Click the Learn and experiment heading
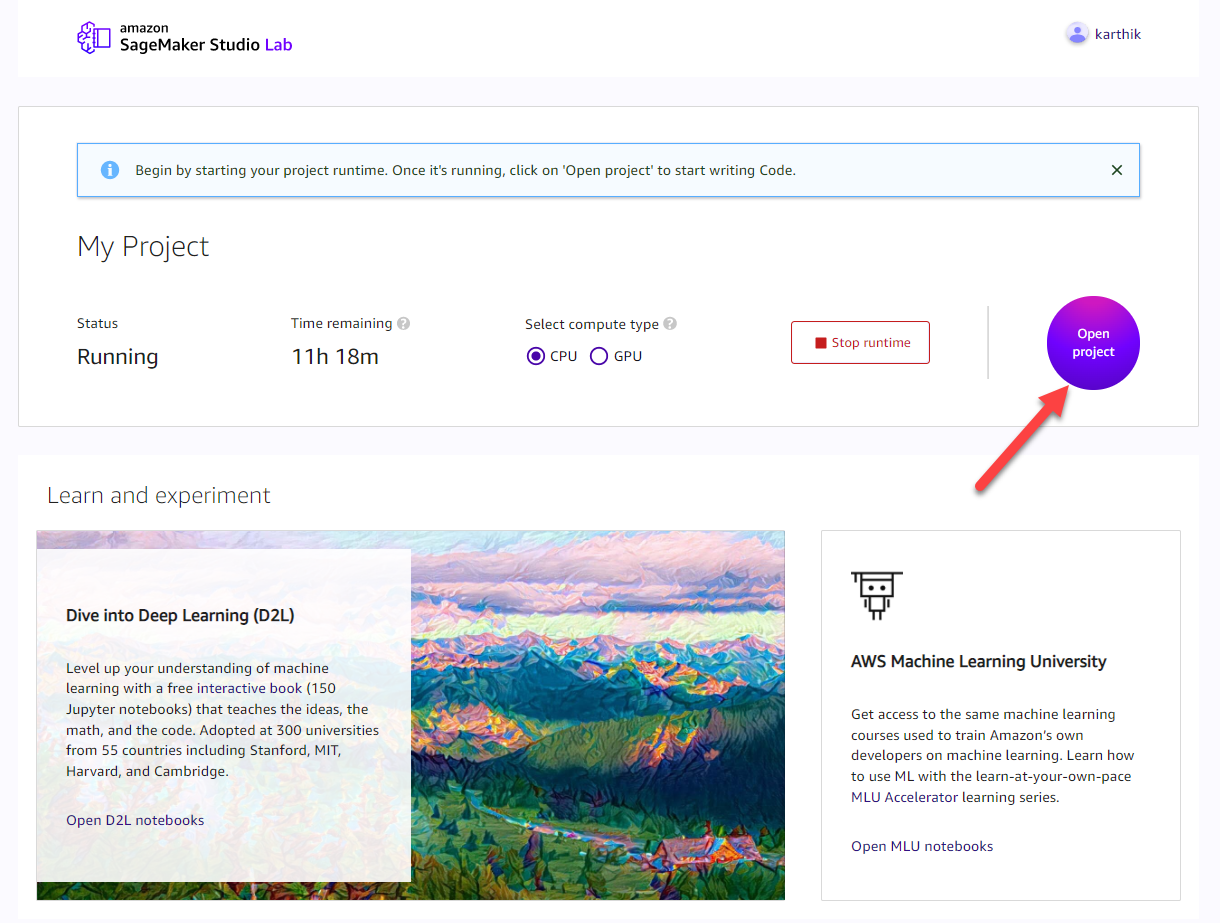Image resolution: width=1220 pixels, height=923 pixels. [x=159, y=495]
